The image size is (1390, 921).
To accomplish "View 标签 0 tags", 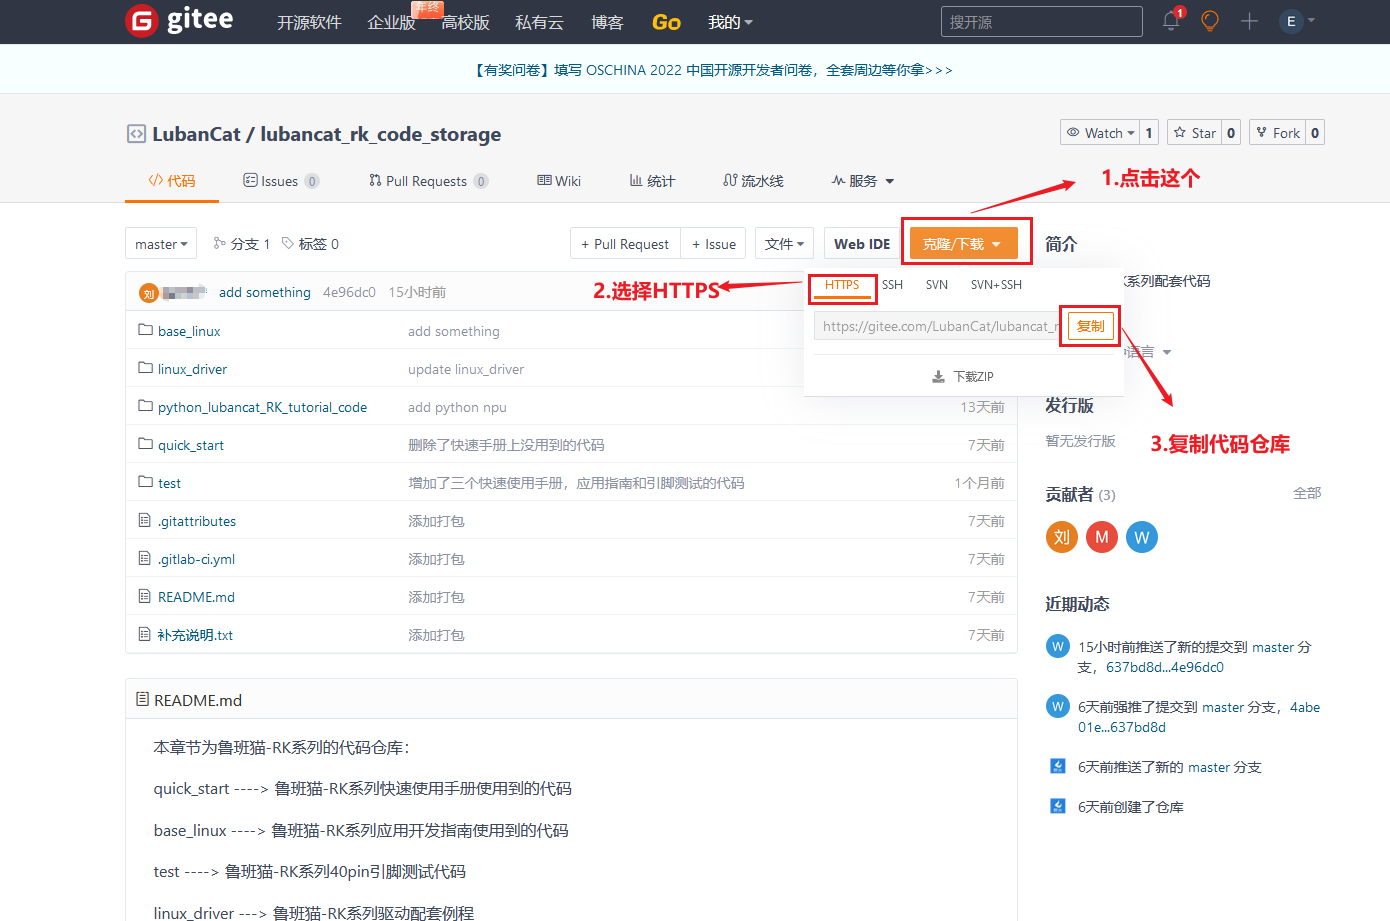I will coord(310,244).
